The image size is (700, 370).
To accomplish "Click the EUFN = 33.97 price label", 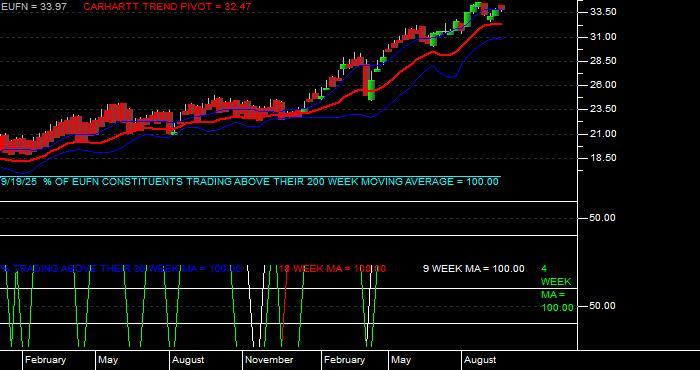I will pos(33,7).
